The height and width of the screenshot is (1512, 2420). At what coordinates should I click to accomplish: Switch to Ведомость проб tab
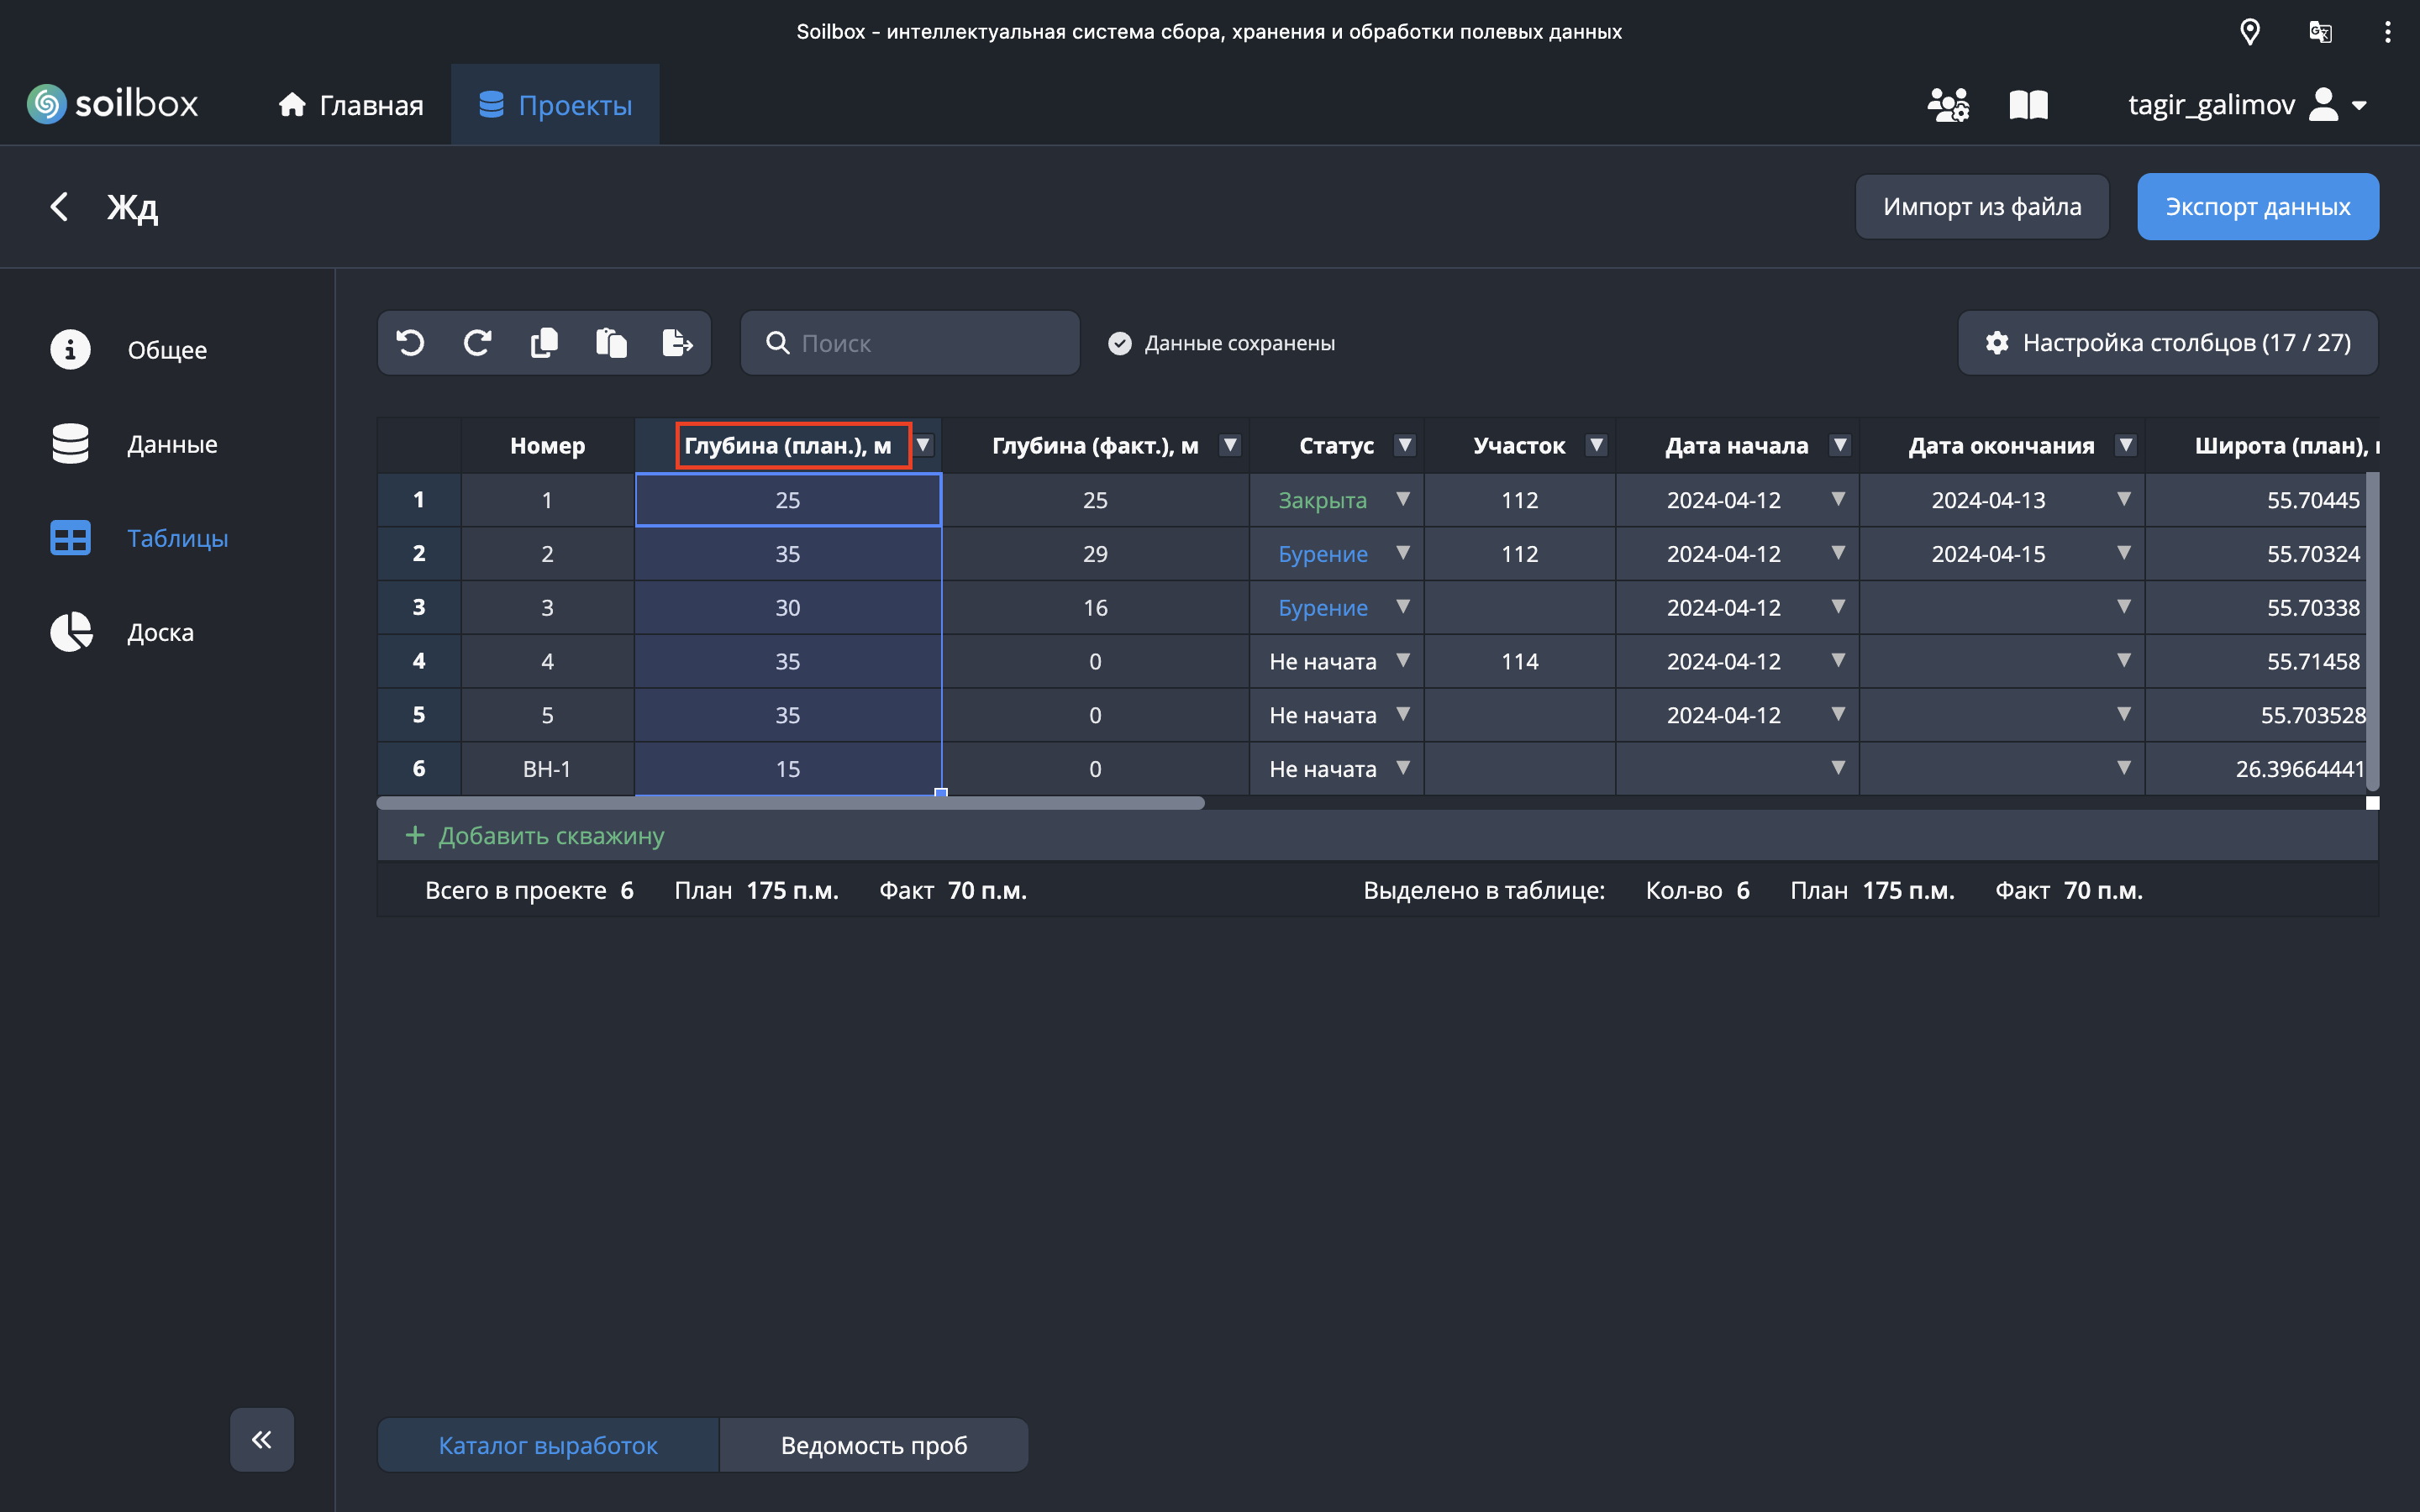click(x=873, y=1445)
